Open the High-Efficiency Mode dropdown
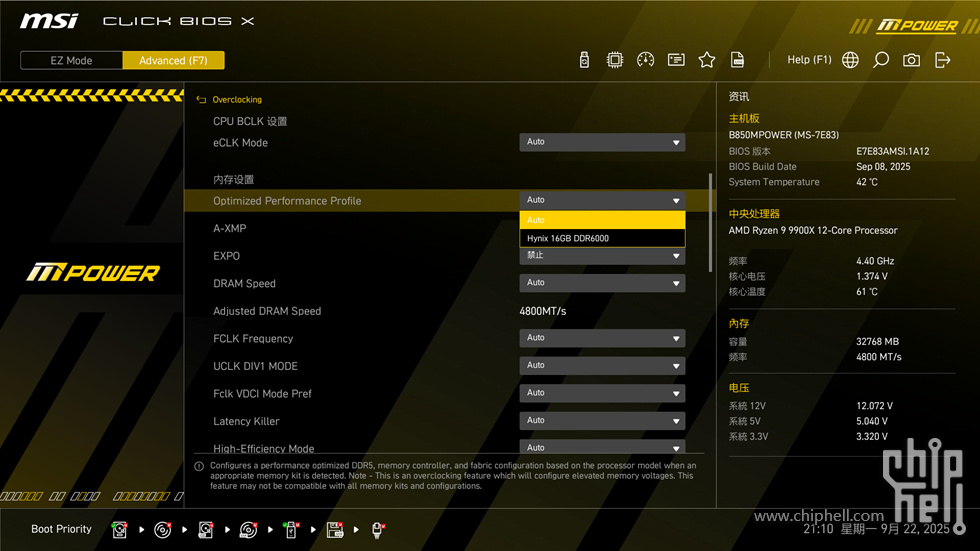 point(602,447)
